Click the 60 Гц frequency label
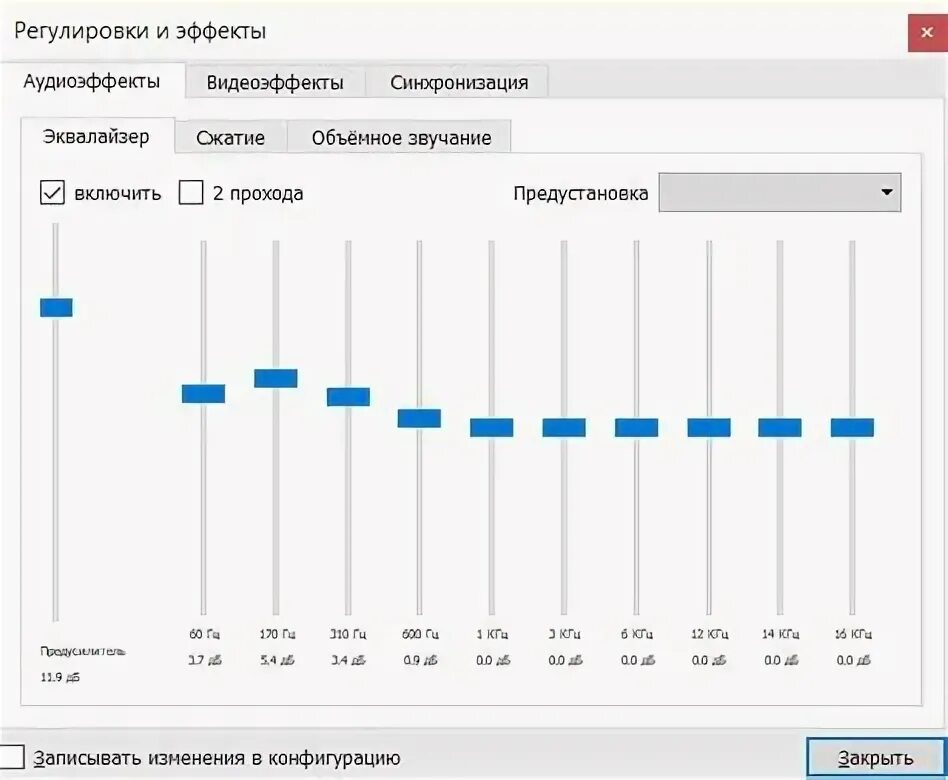The width and height of the screenshot is (948, 780). coord(204,634)
